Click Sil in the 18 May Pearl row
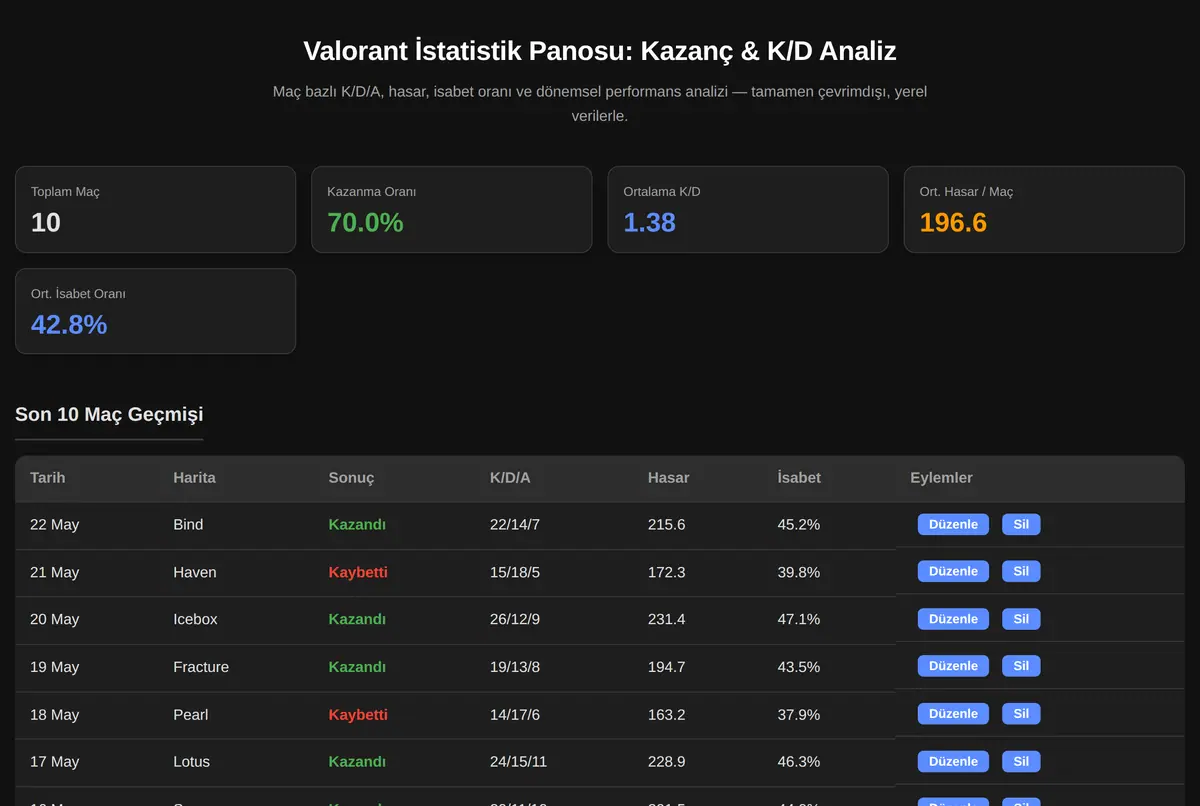 pos(1021,714)
